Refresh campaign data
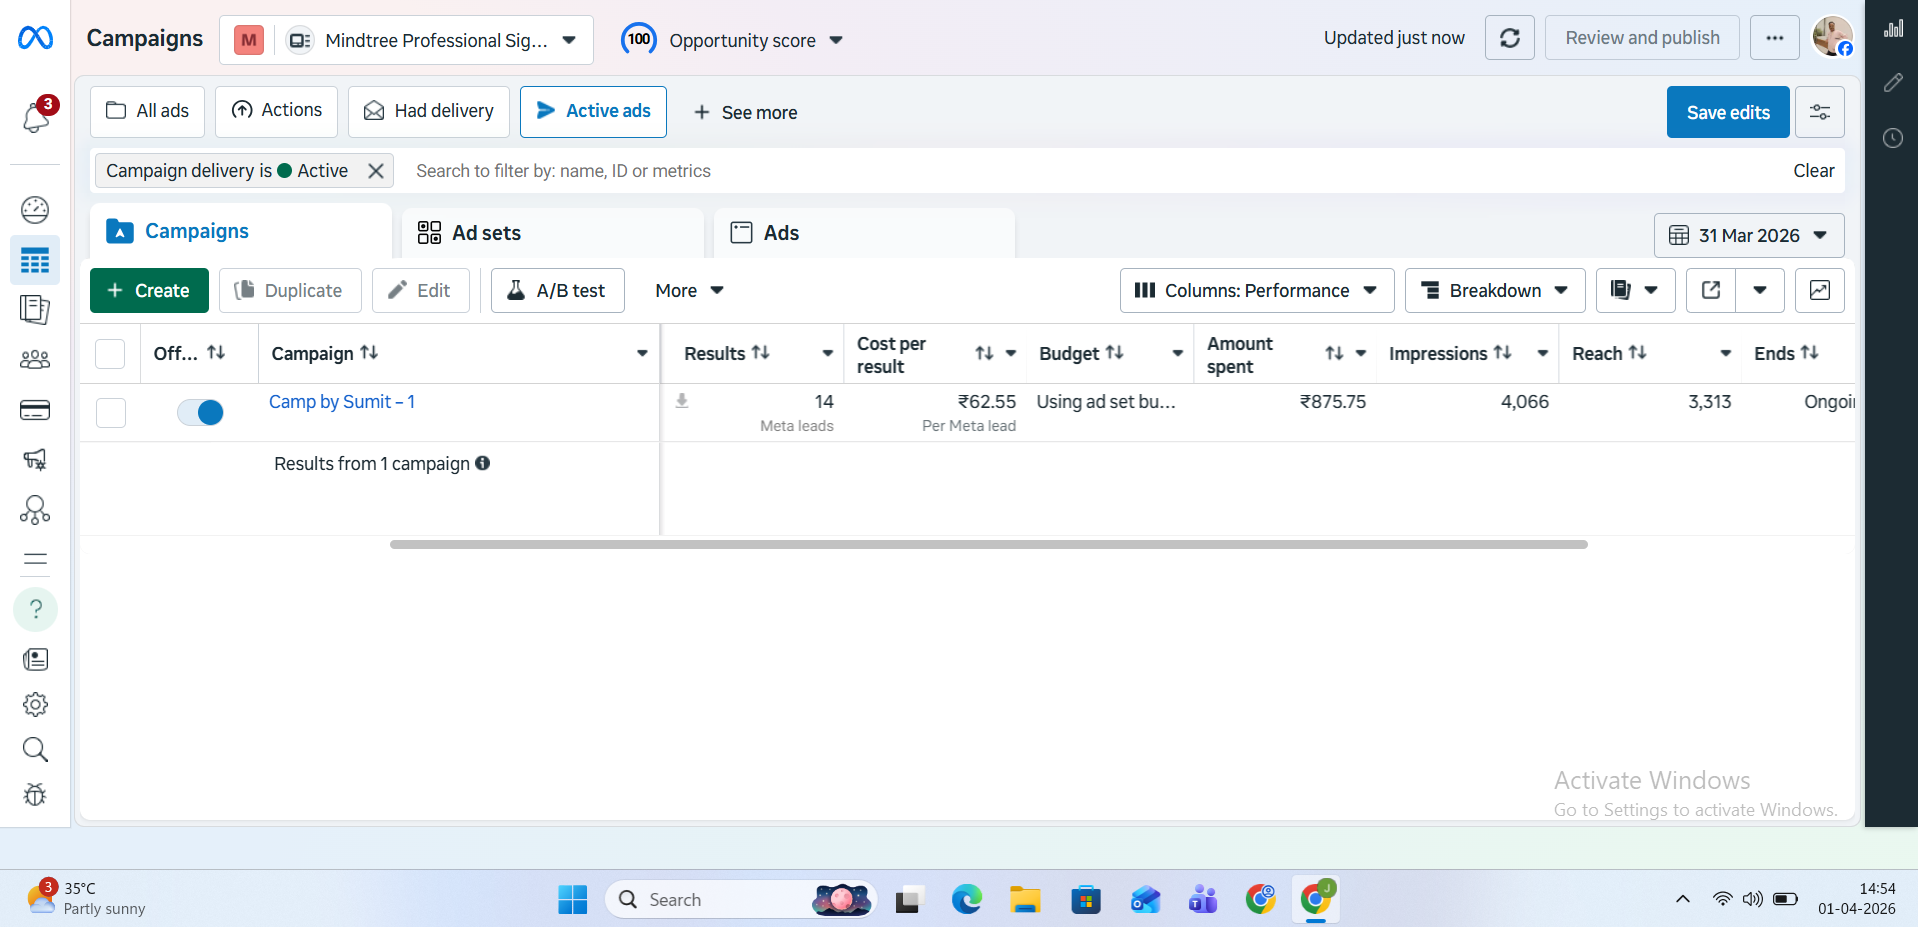 click(1510, 38)
